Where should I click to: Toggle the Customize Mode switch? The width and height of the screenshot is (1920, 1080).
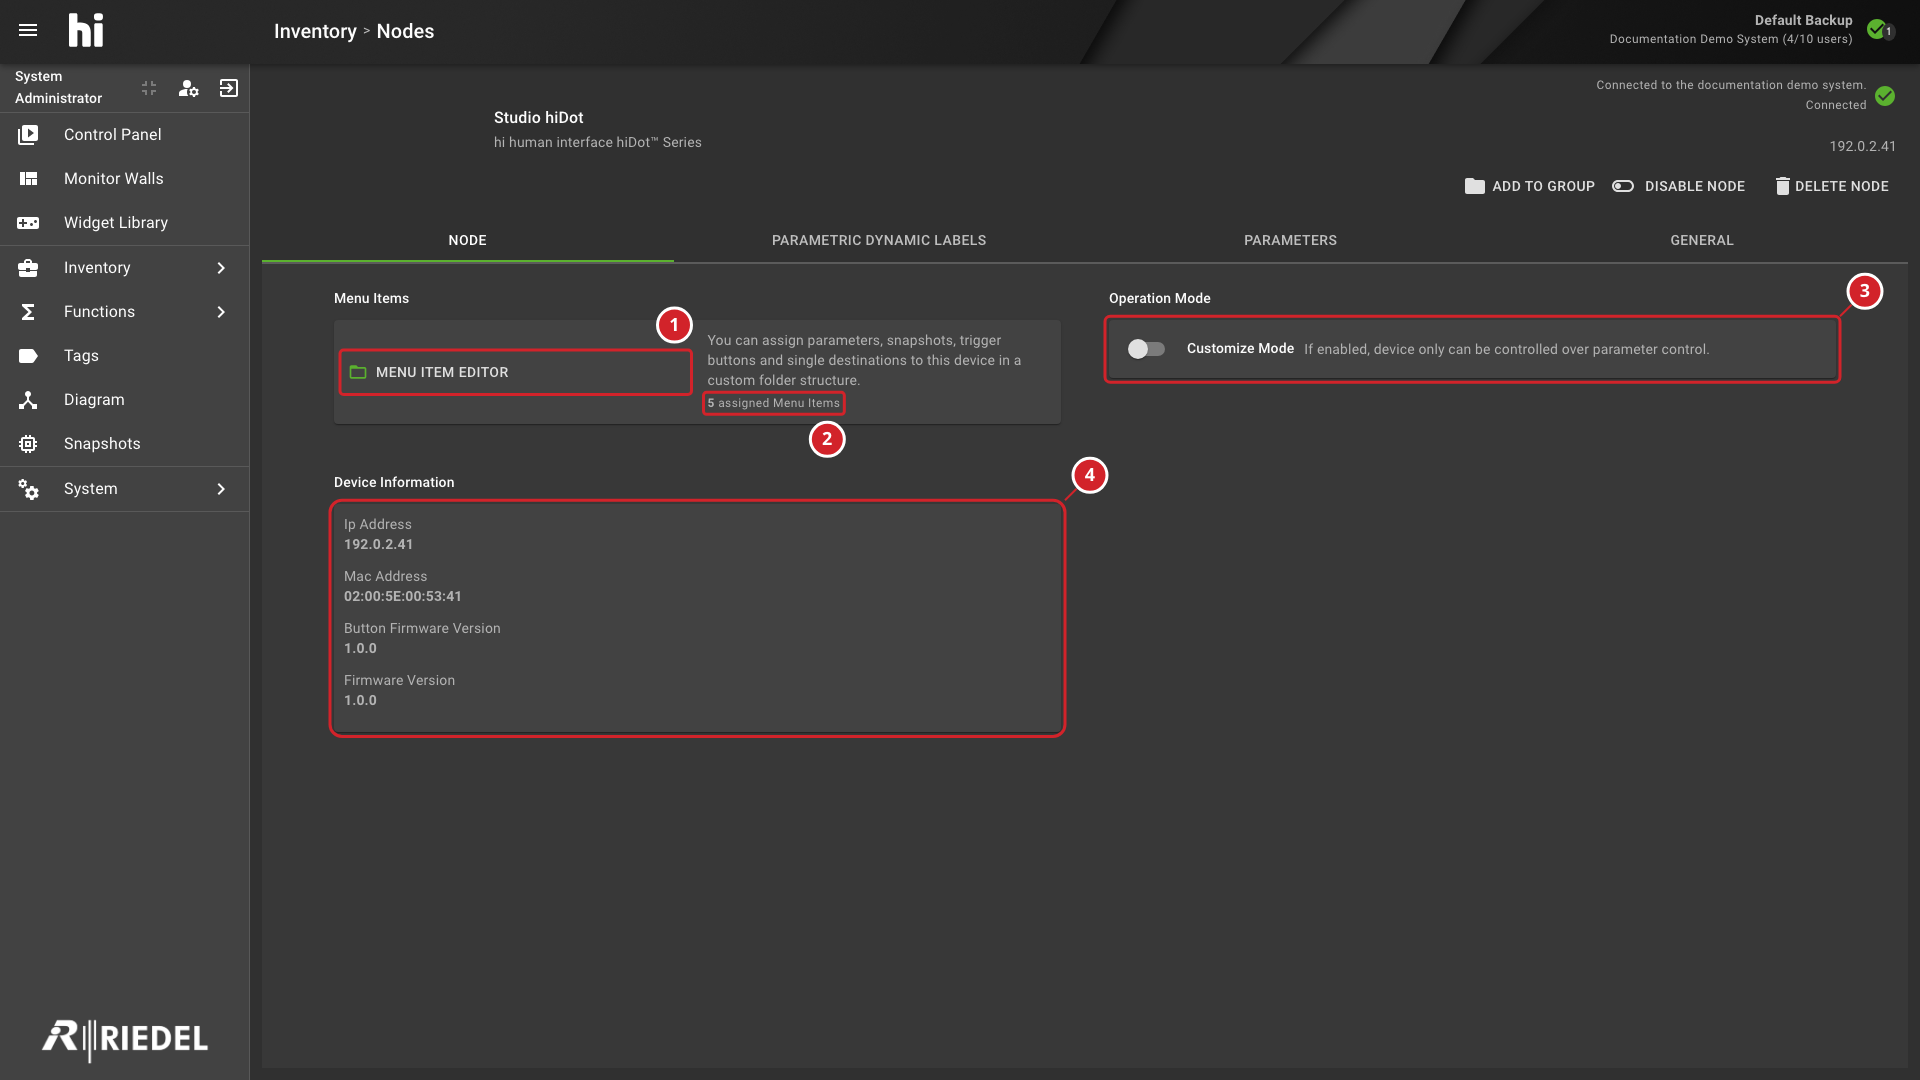pos(1146,349)
